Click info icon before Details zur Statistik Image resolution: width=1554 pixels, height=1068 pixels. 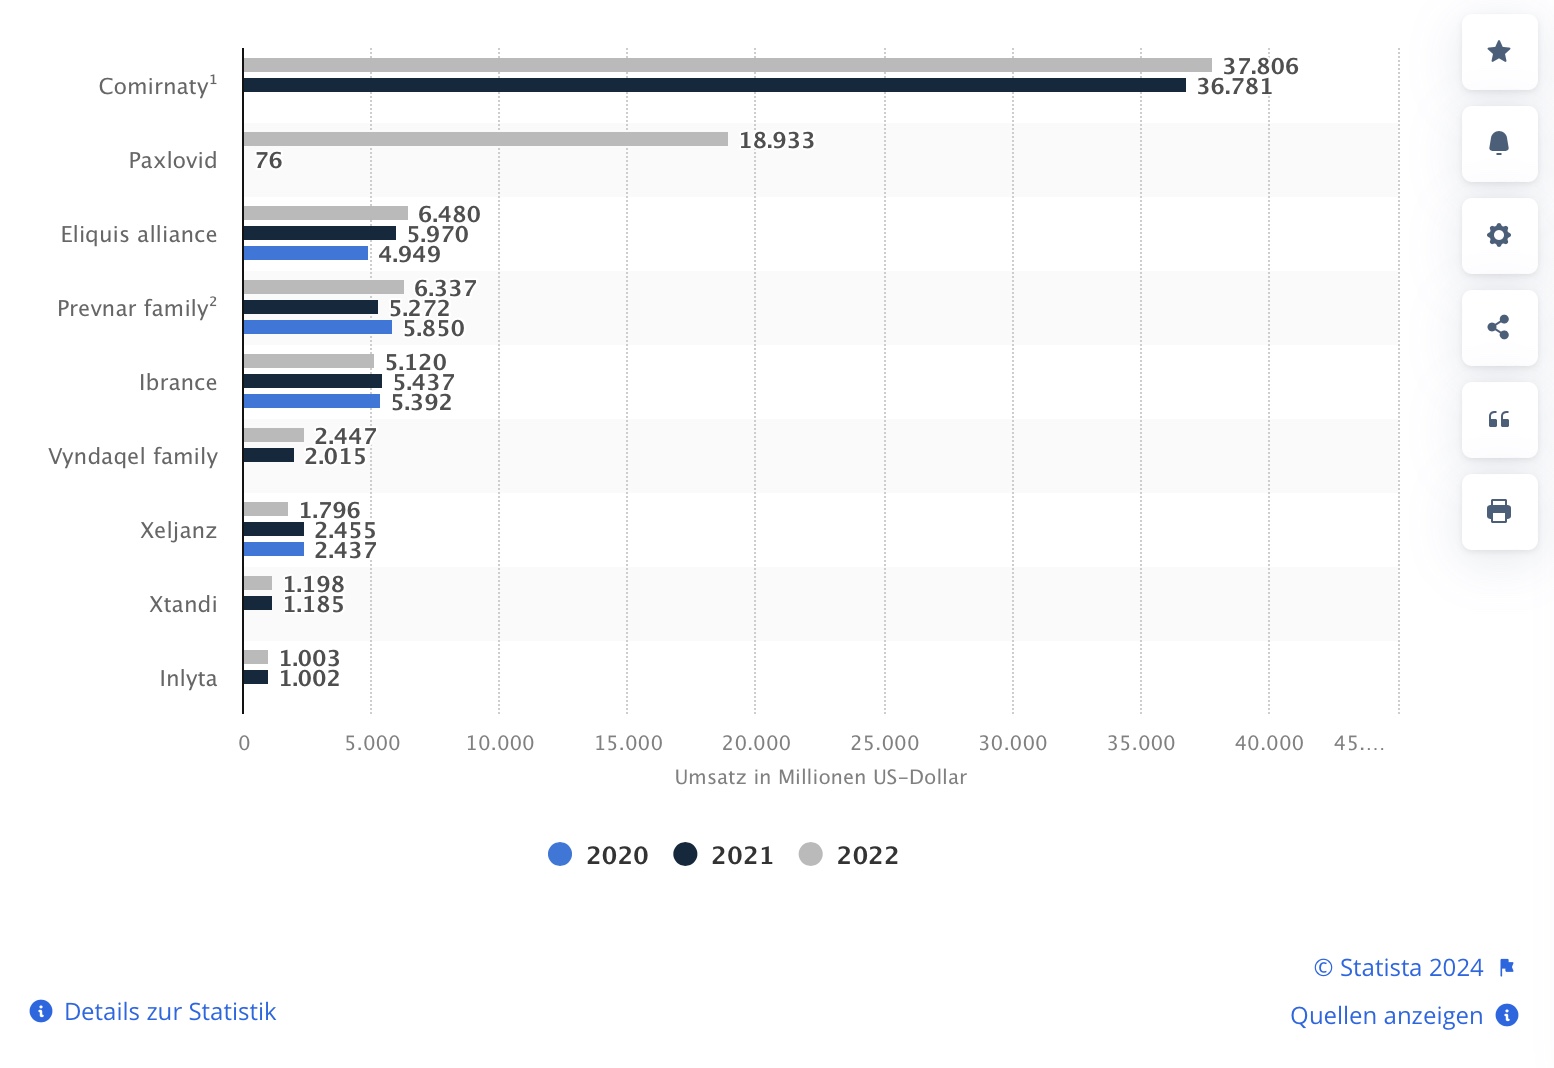pos(41,1011)
